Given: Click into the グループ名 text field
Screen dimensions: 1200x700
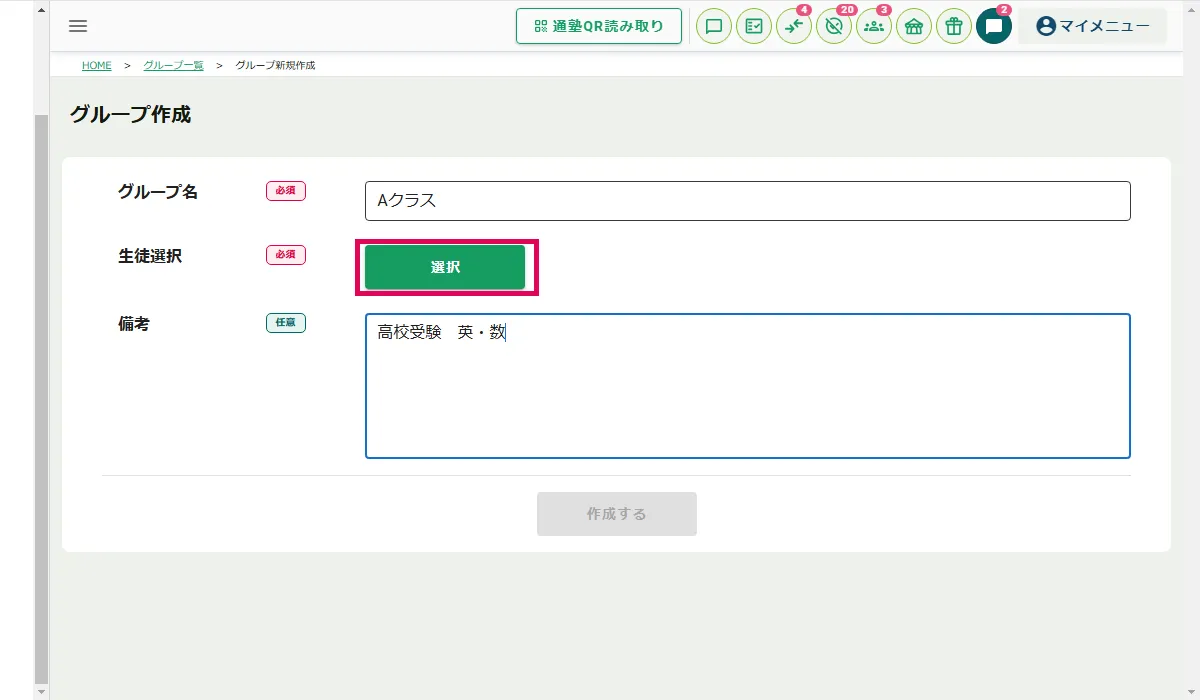Looking at the screenshot, I should [x=748, y=200].
